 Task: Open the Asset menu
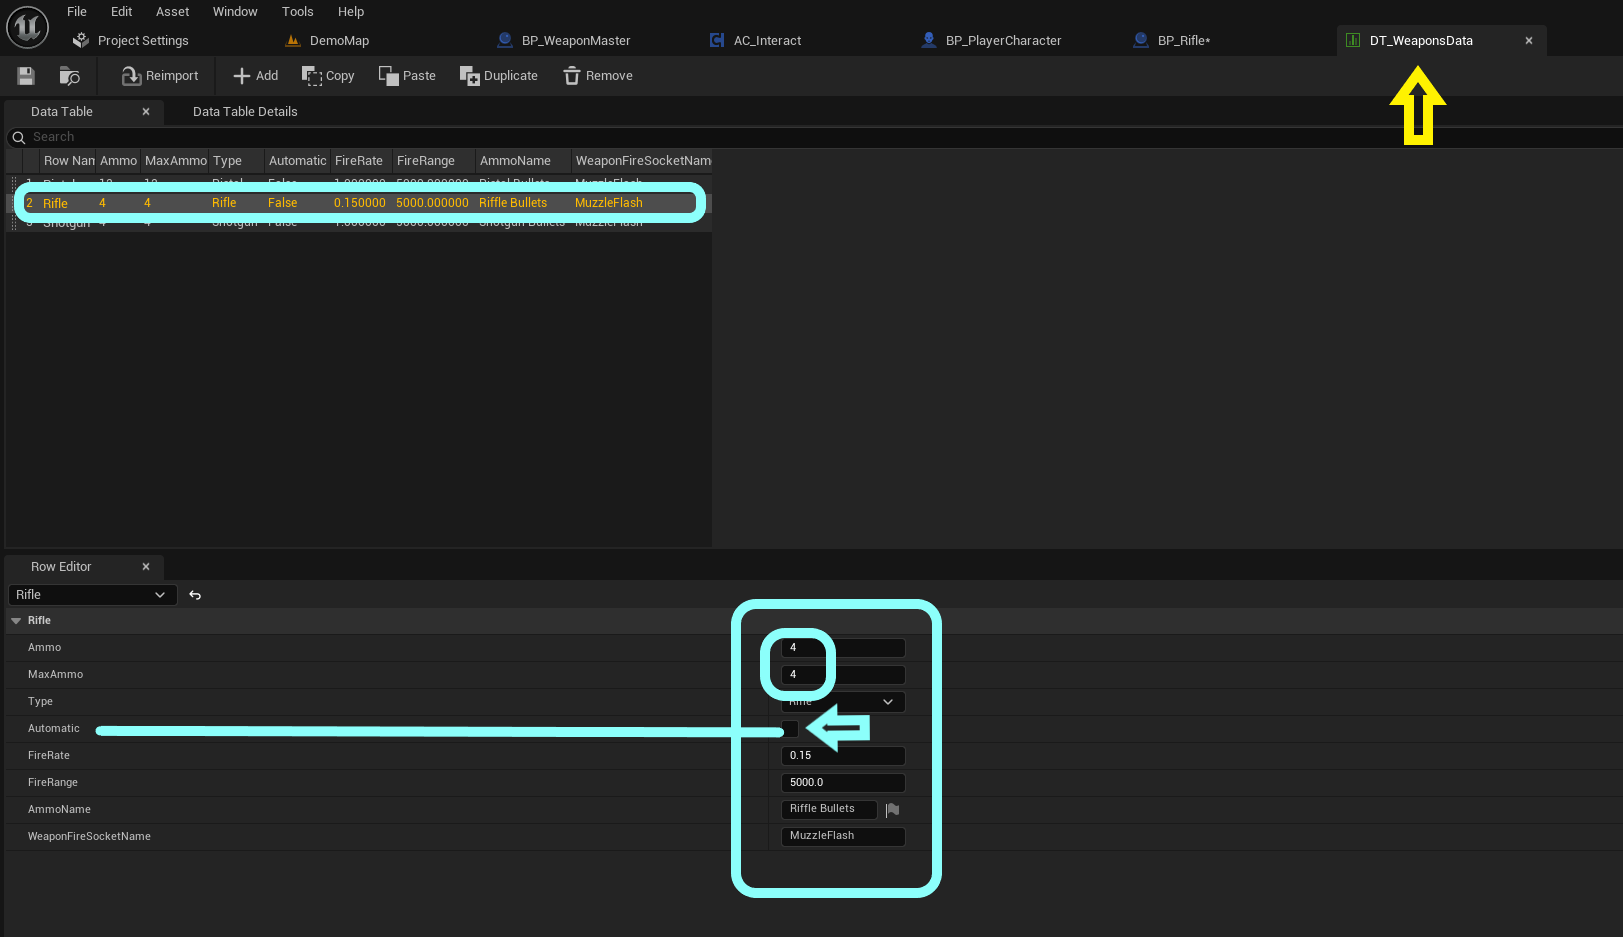173,12
